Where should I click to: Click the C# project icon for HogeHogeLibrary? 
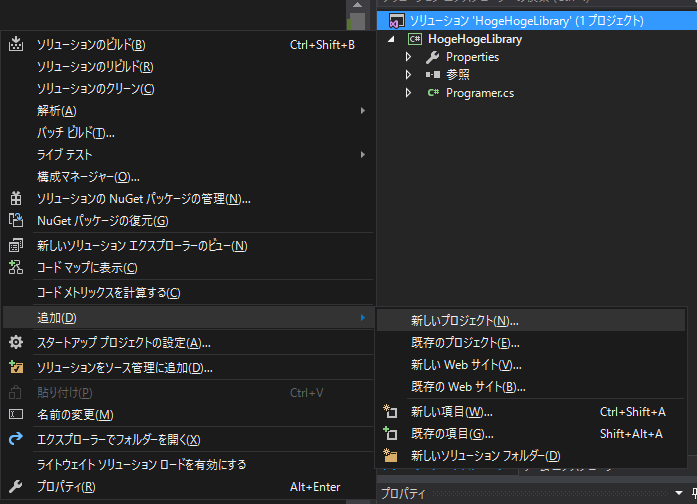415,39
